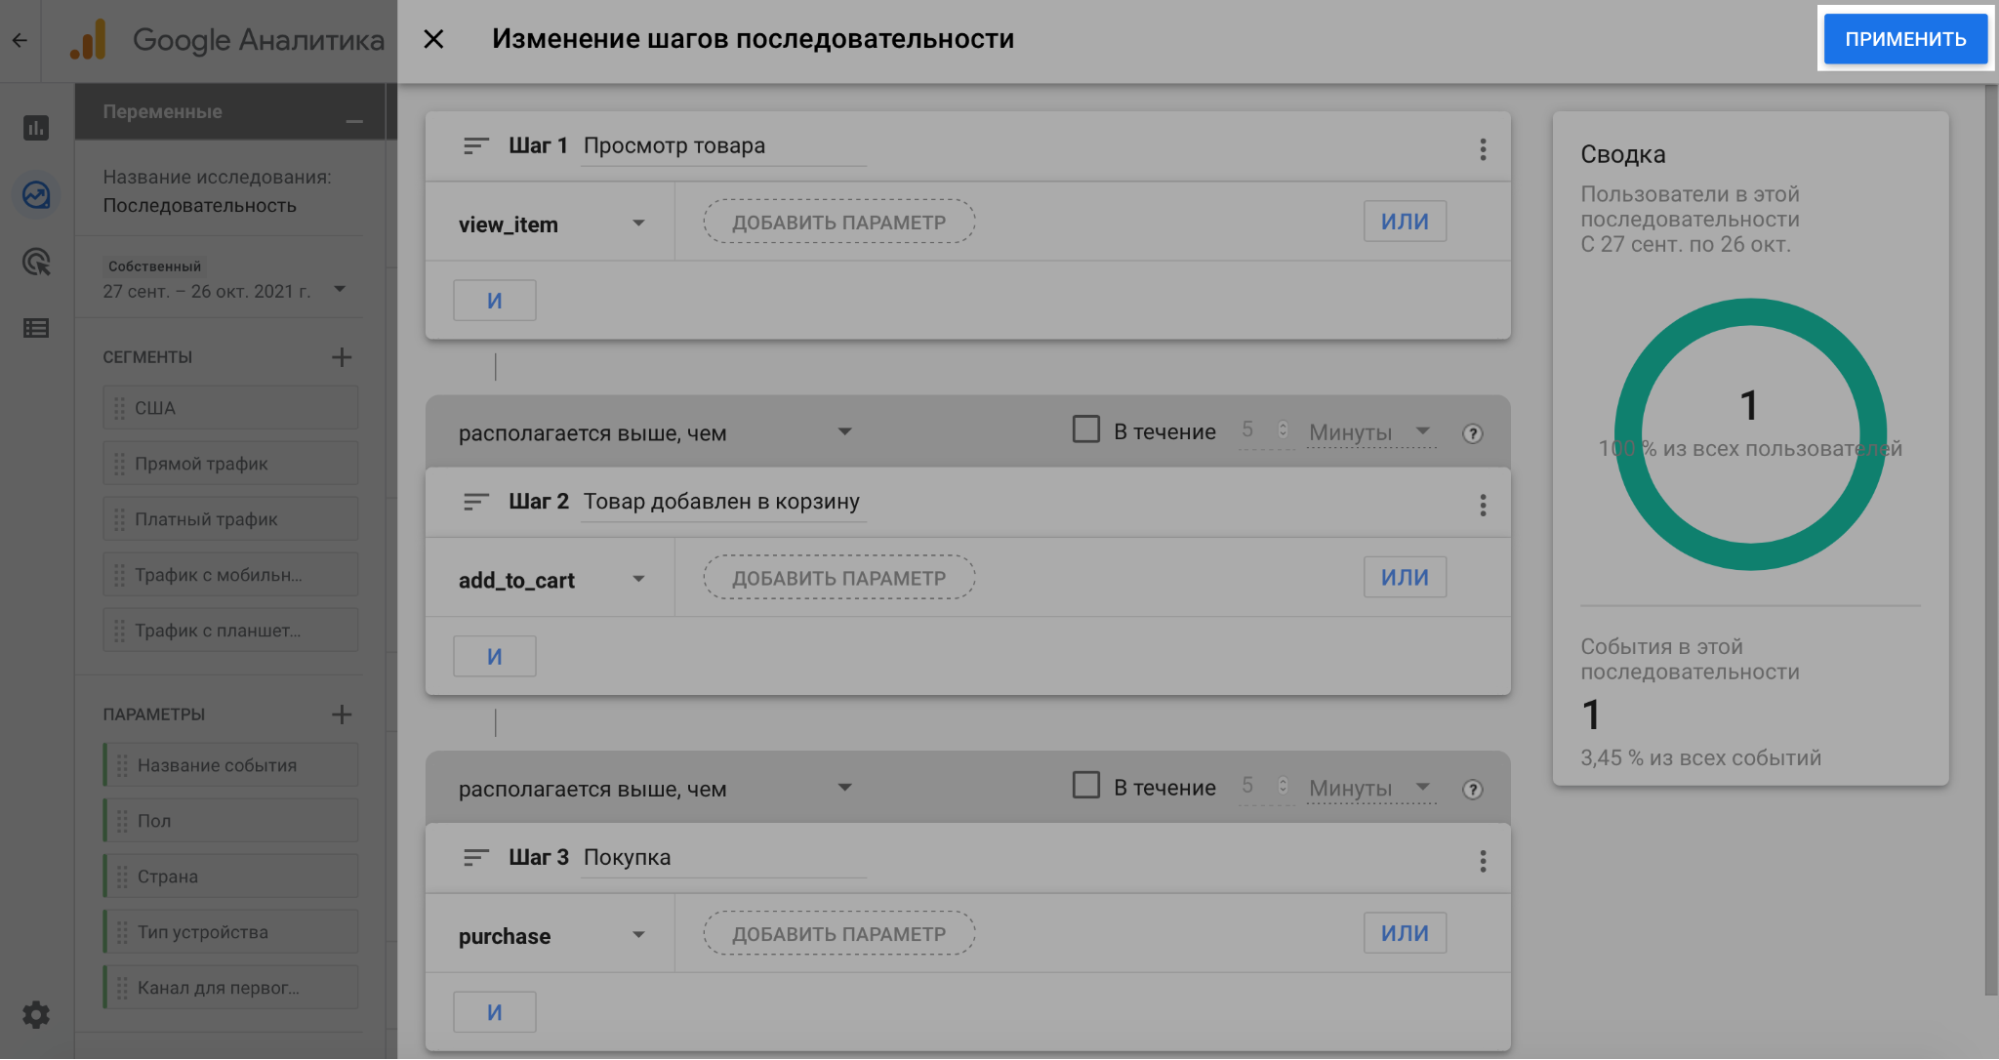
Task: Click ДОБАВИТЬ ПАРАМЕТР for view_item
Action: (839, 222)
